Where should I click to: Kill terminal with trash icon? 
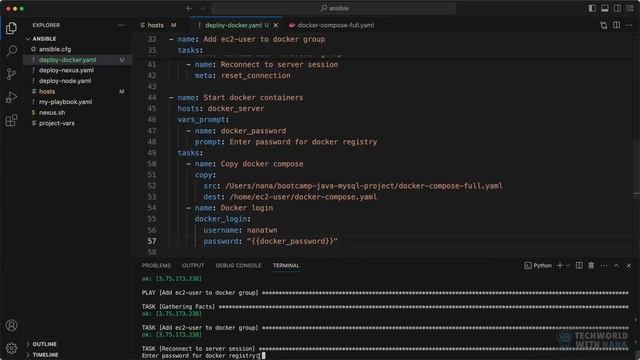[591, 266]
